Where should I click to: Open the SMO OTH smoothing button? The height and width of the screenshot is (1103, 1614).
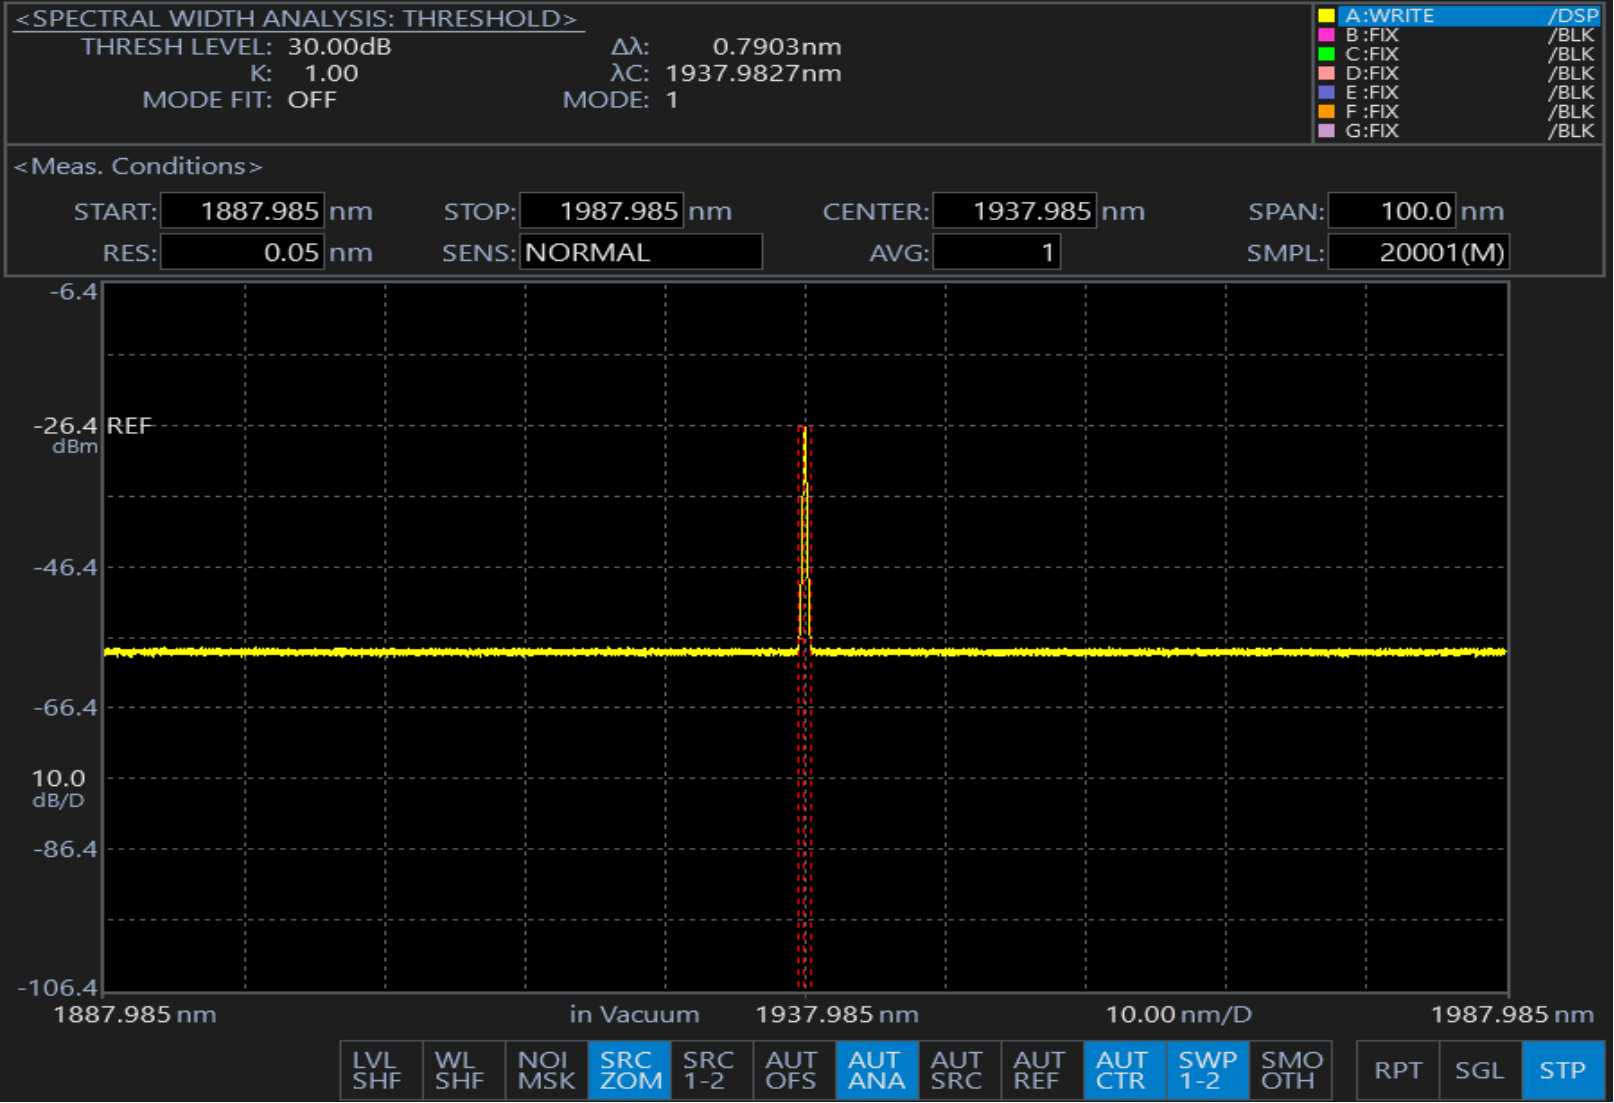click(1290, 1070)
